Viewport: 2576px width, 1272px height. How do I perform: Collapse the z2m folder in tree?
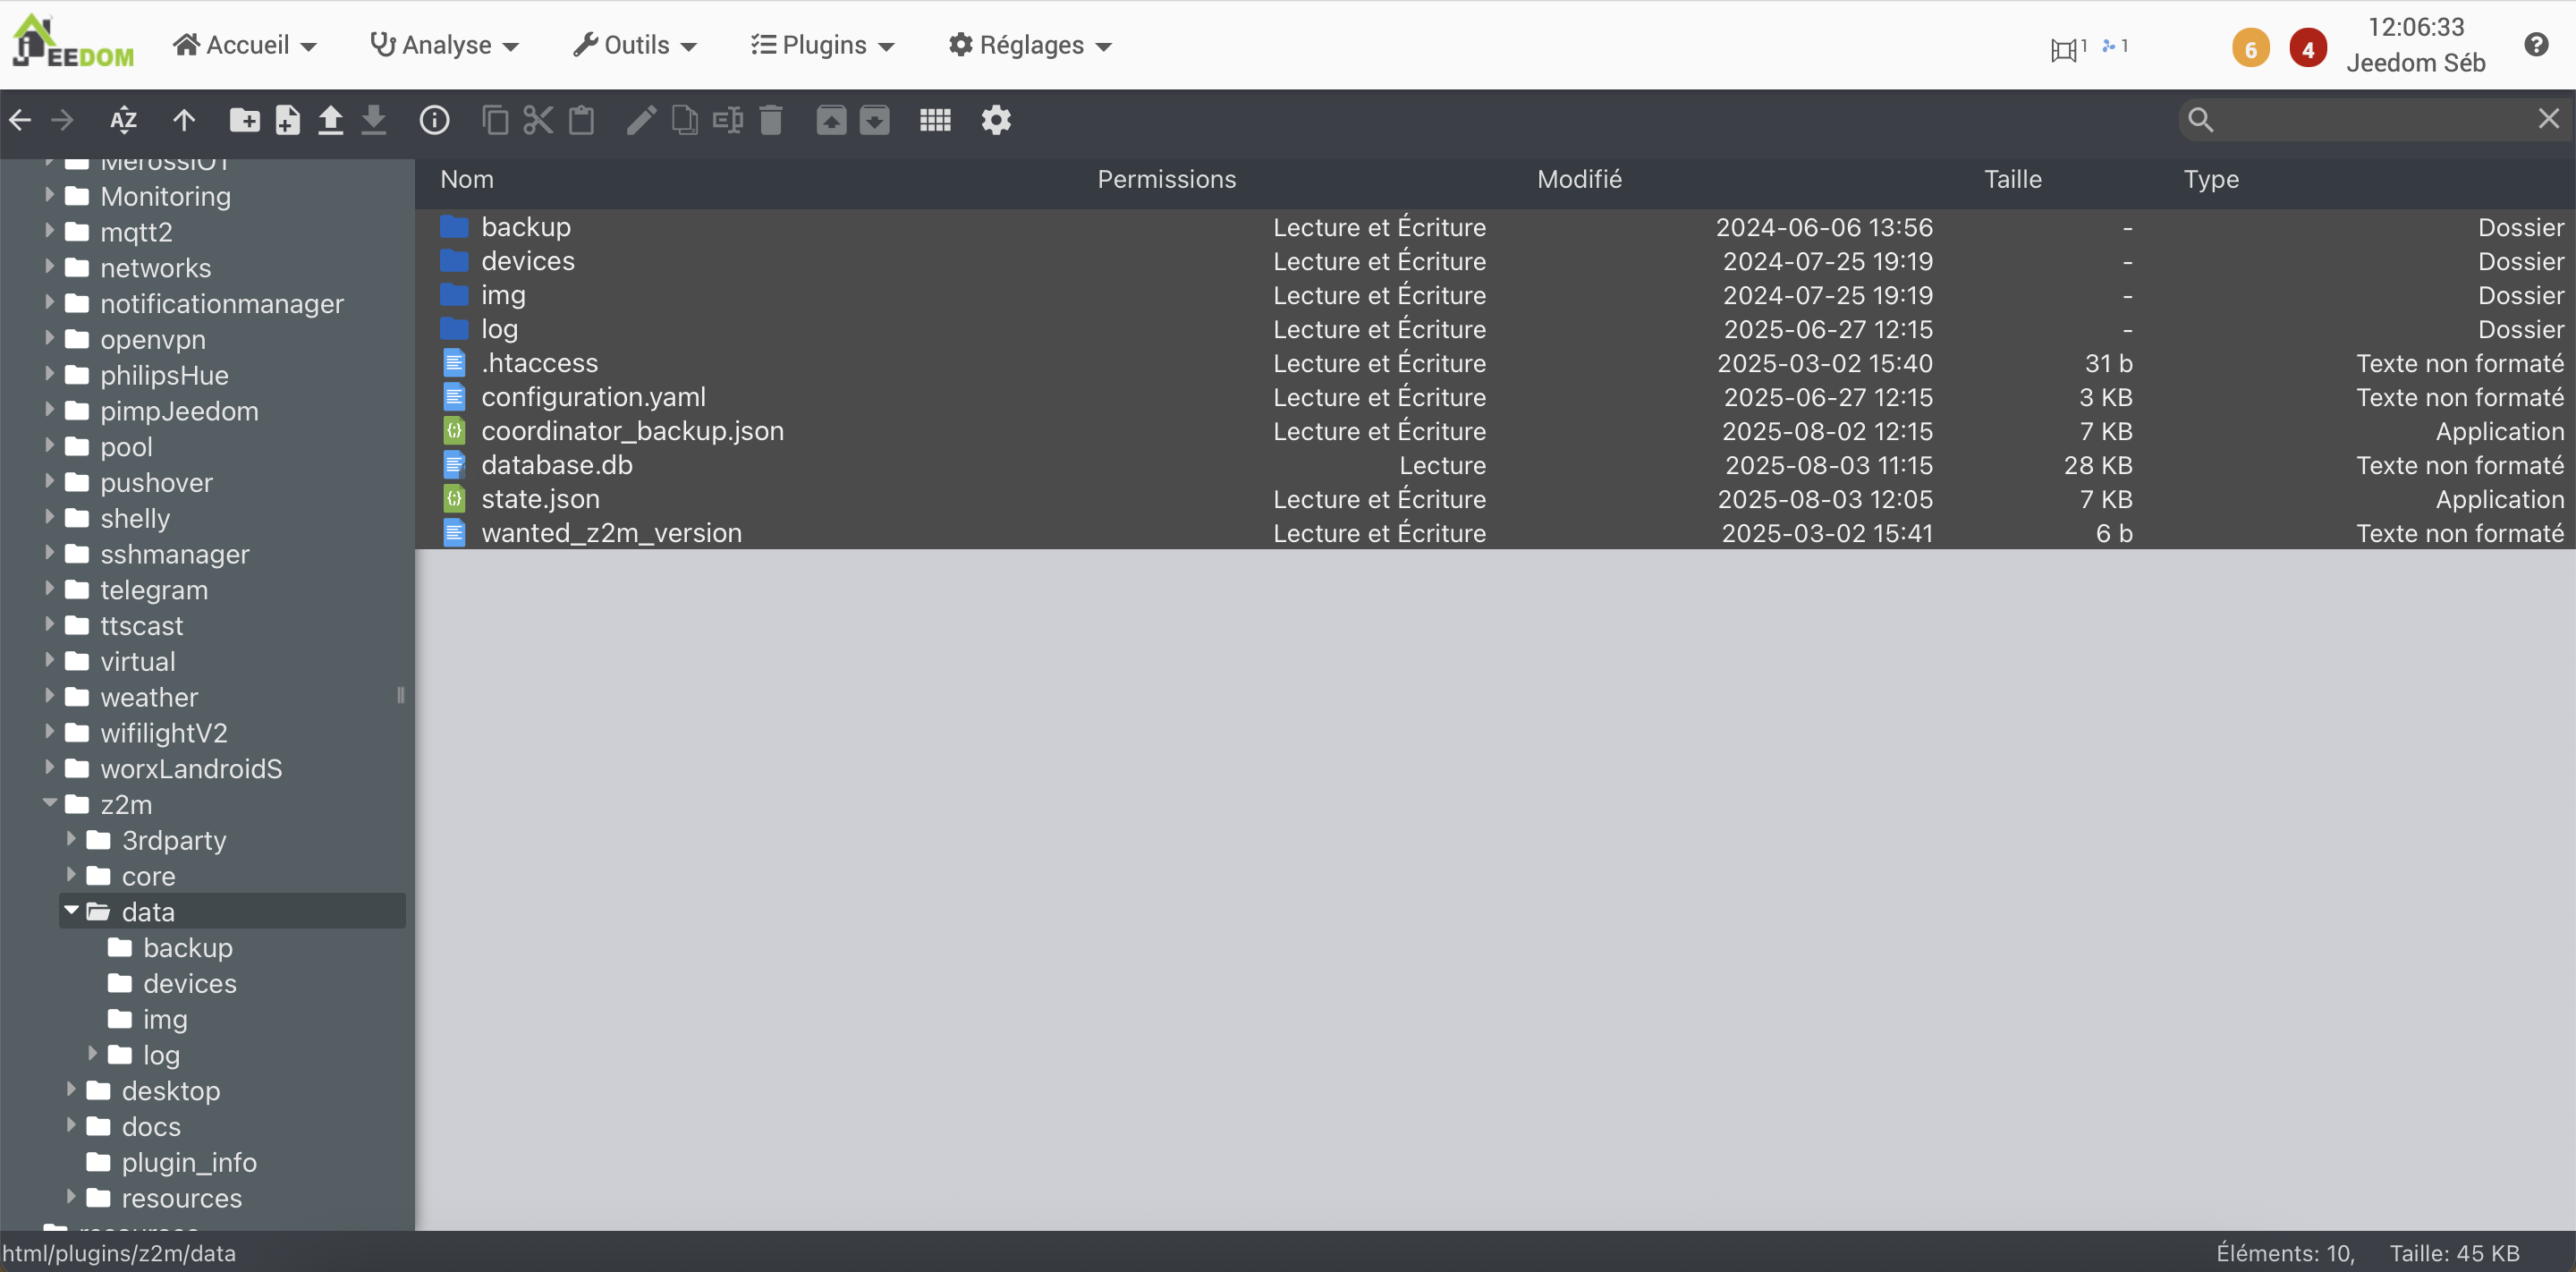coord(50,803)
